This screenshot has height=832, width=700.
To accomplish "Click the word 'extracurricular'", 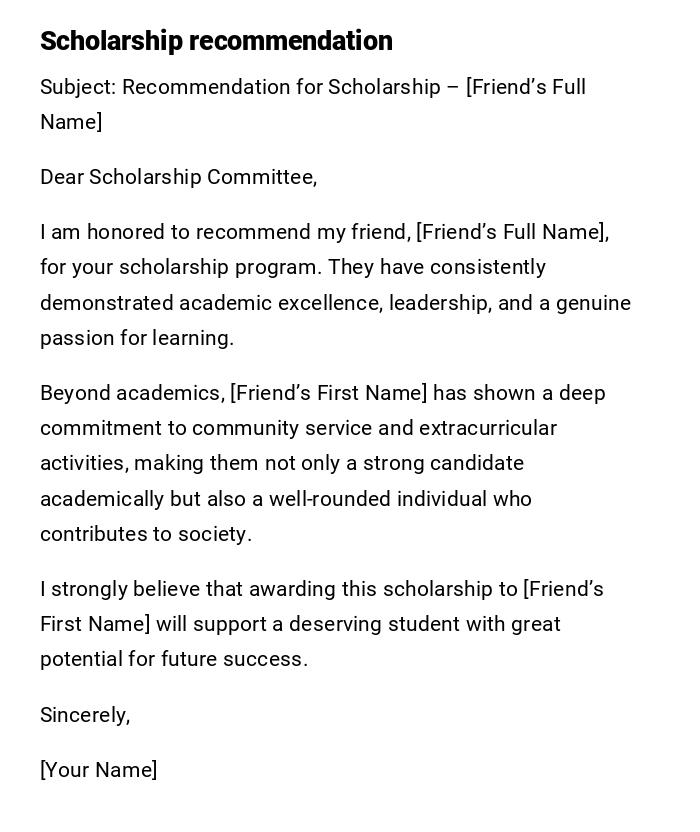I will click(x=487, y=428).
